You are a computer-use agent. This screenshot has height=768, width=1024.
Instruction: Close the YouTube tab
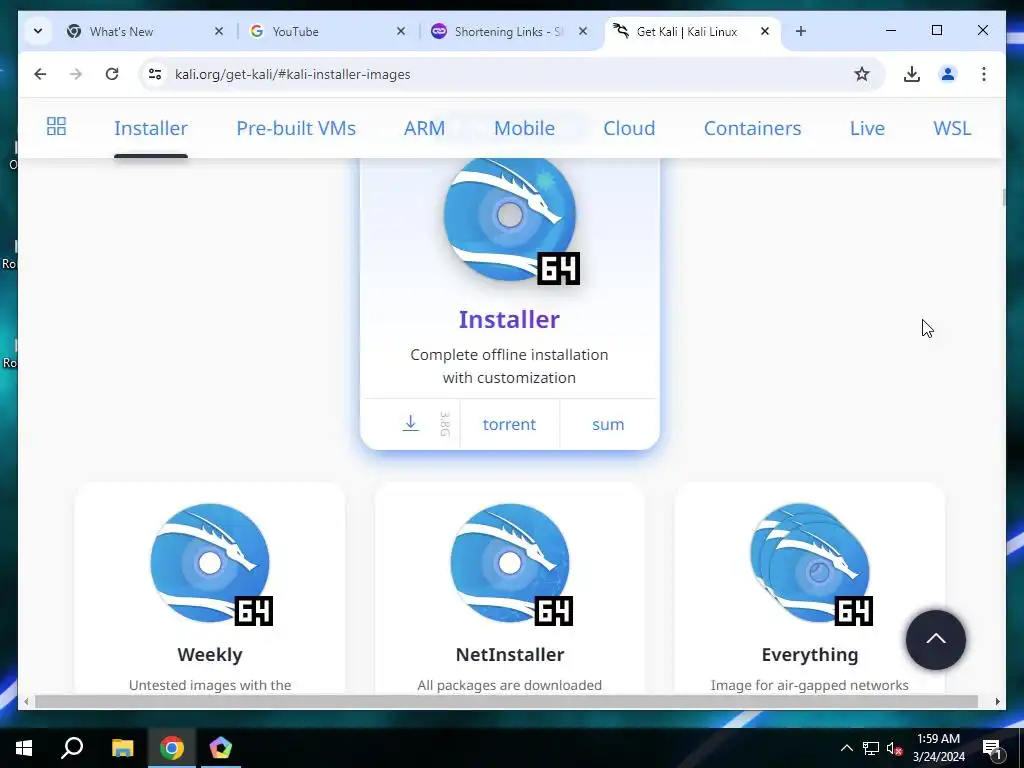pyautogui.click(x=401, y=31)
